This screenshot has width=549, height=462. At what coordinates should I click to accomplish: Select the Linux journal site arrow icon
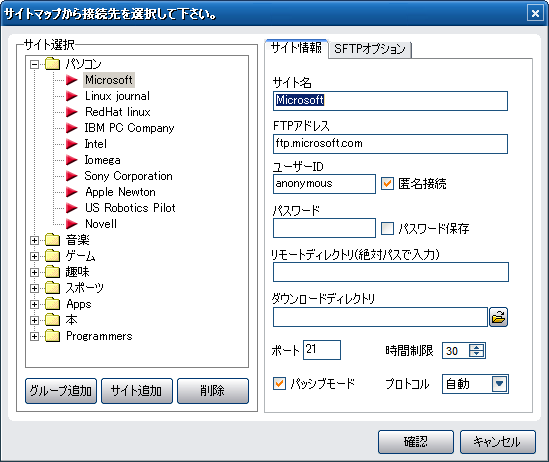(x=72, y=96)
